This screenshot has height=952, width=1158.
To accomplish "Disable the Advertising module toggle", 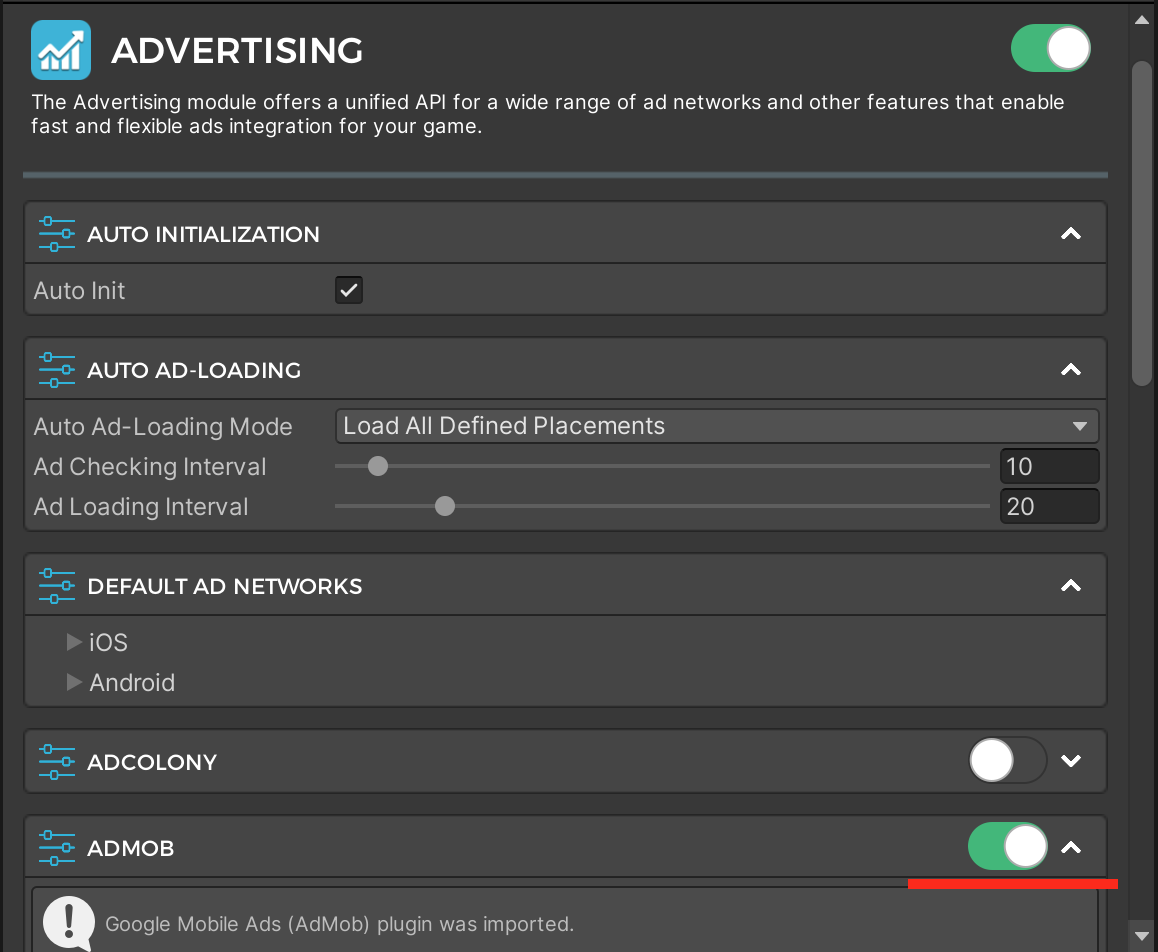I will (x=1051, y=49).
